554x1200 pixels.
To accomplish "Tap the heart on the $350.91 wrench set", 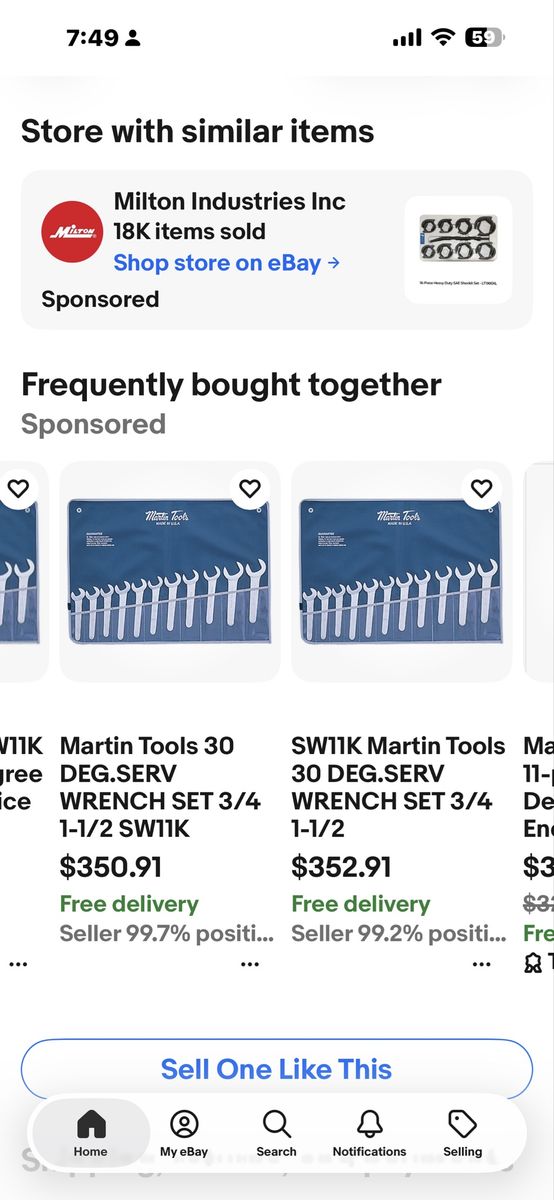I will click(x=250, y=488).
